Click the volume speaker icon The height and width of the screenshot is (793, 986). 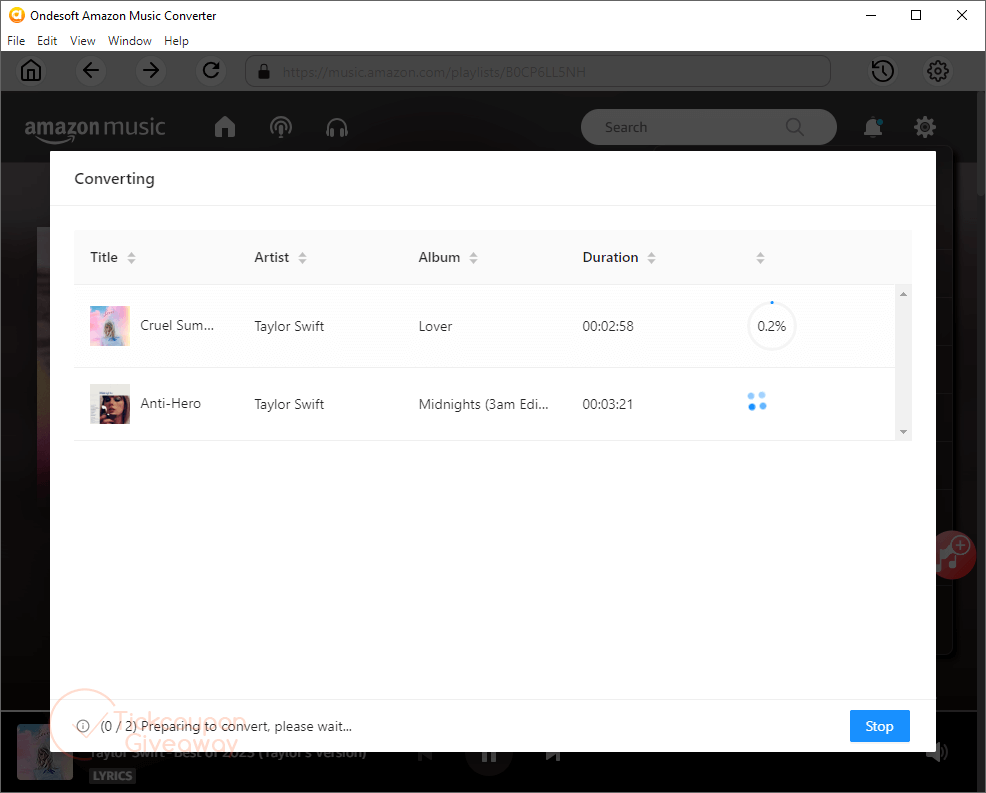[x=936, y=751]
